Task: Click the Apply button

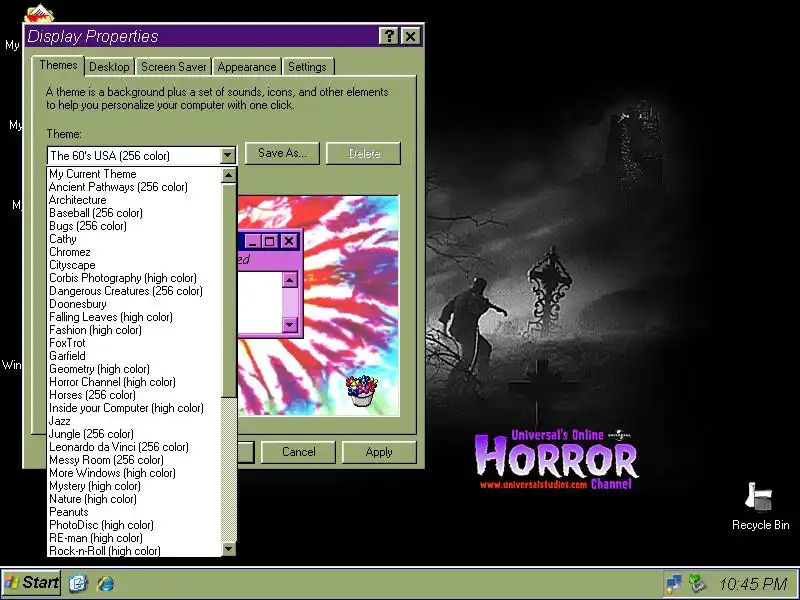Action: click(x=379, y=452)
